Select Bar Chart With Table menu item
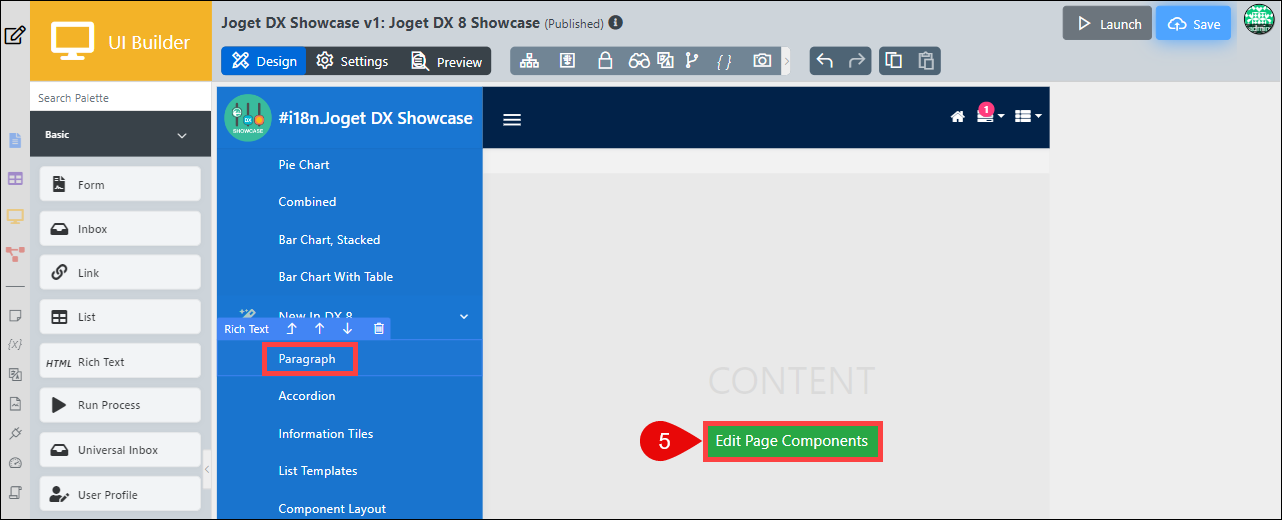Viewport: 1282px width, 520px height. click(x=335, y=277)
